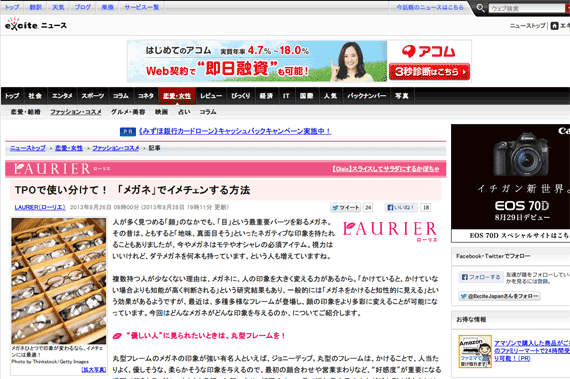Select the 経済 news tab
Viewport: 570px width, 379px height.
266,96
